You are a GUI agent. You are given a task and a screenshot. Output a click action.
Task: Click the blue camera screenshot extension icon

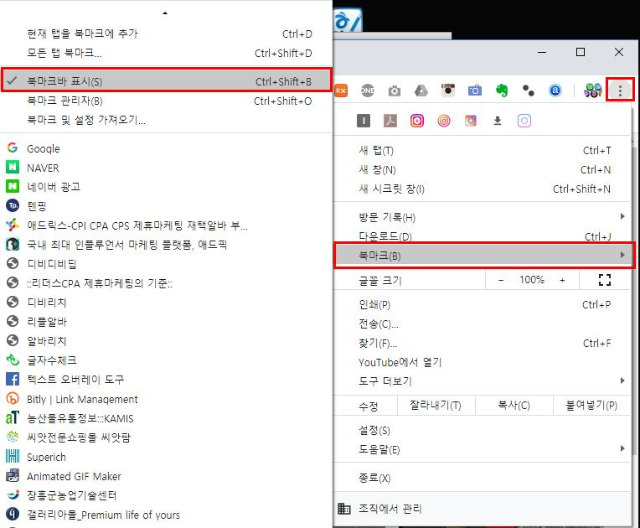coord(475,90)
